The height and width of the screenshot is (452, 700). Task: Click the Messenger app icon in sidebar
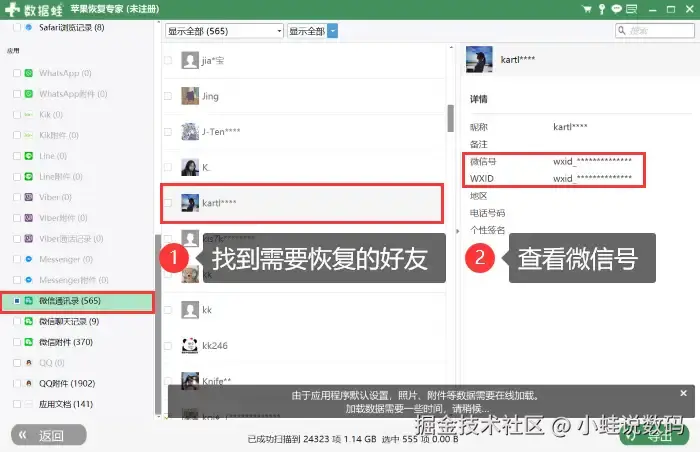[x=29, y=259]
